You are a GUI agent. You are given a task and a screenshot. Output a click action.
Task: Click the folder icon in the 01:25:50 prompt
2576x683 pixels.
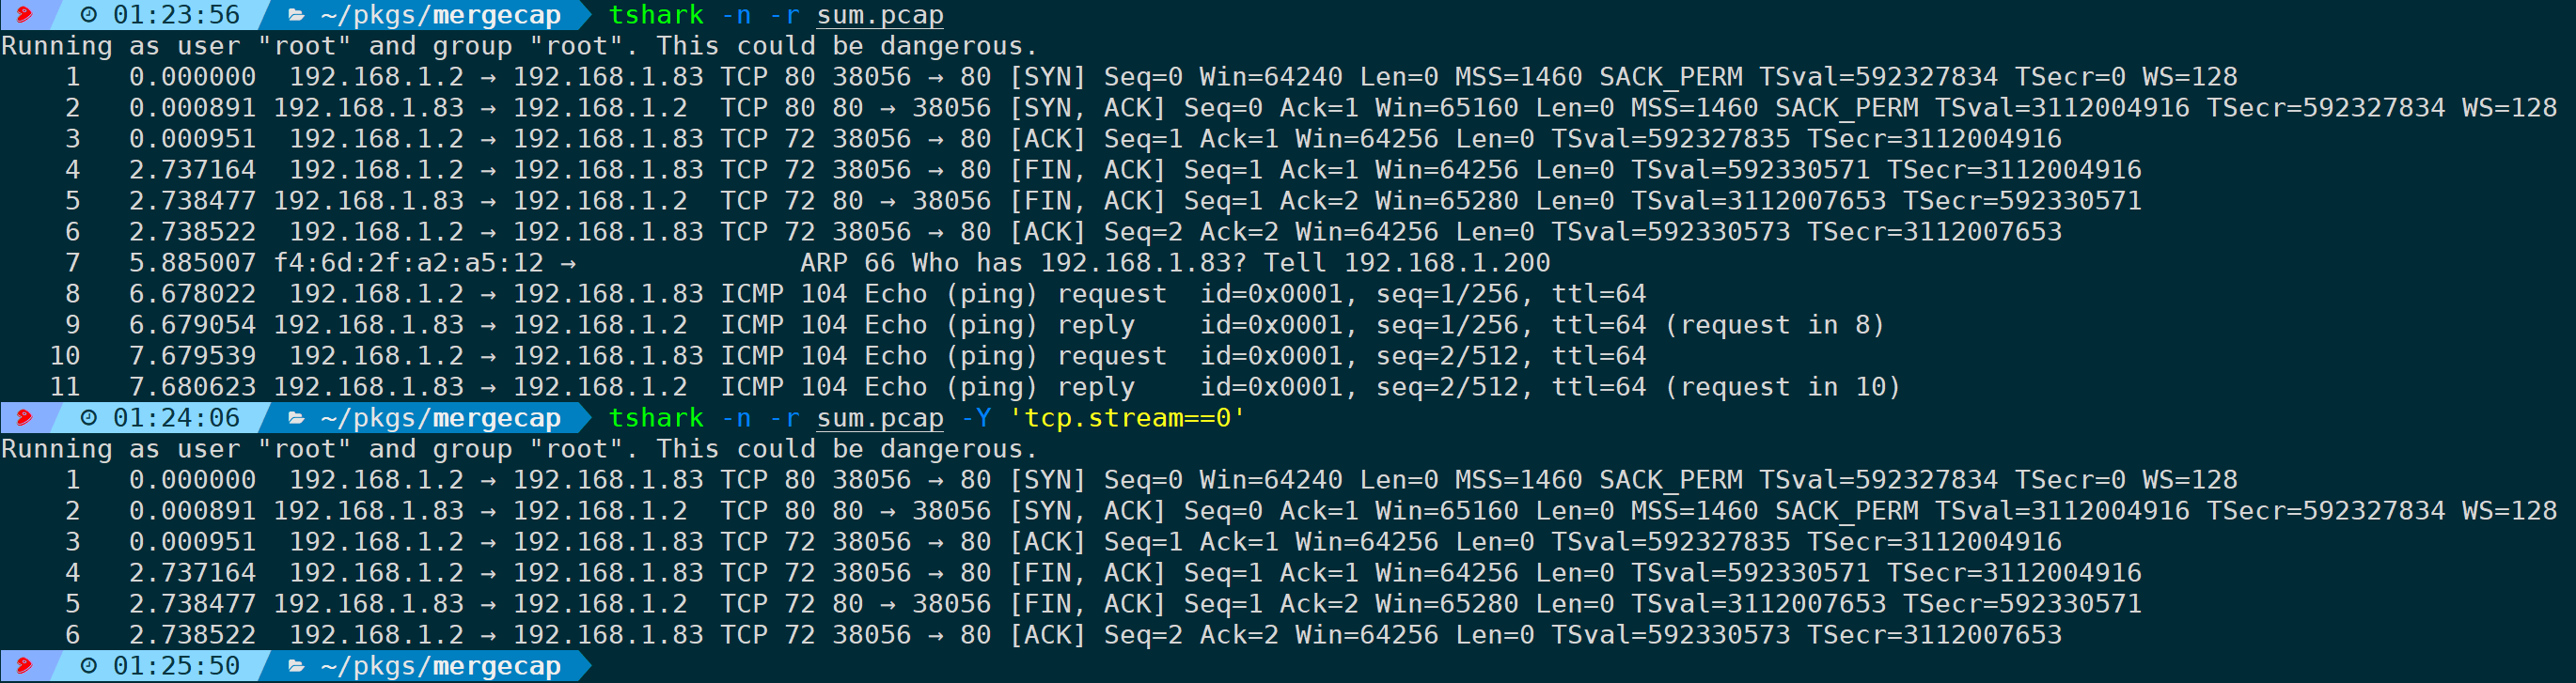[x=296, y=666]
